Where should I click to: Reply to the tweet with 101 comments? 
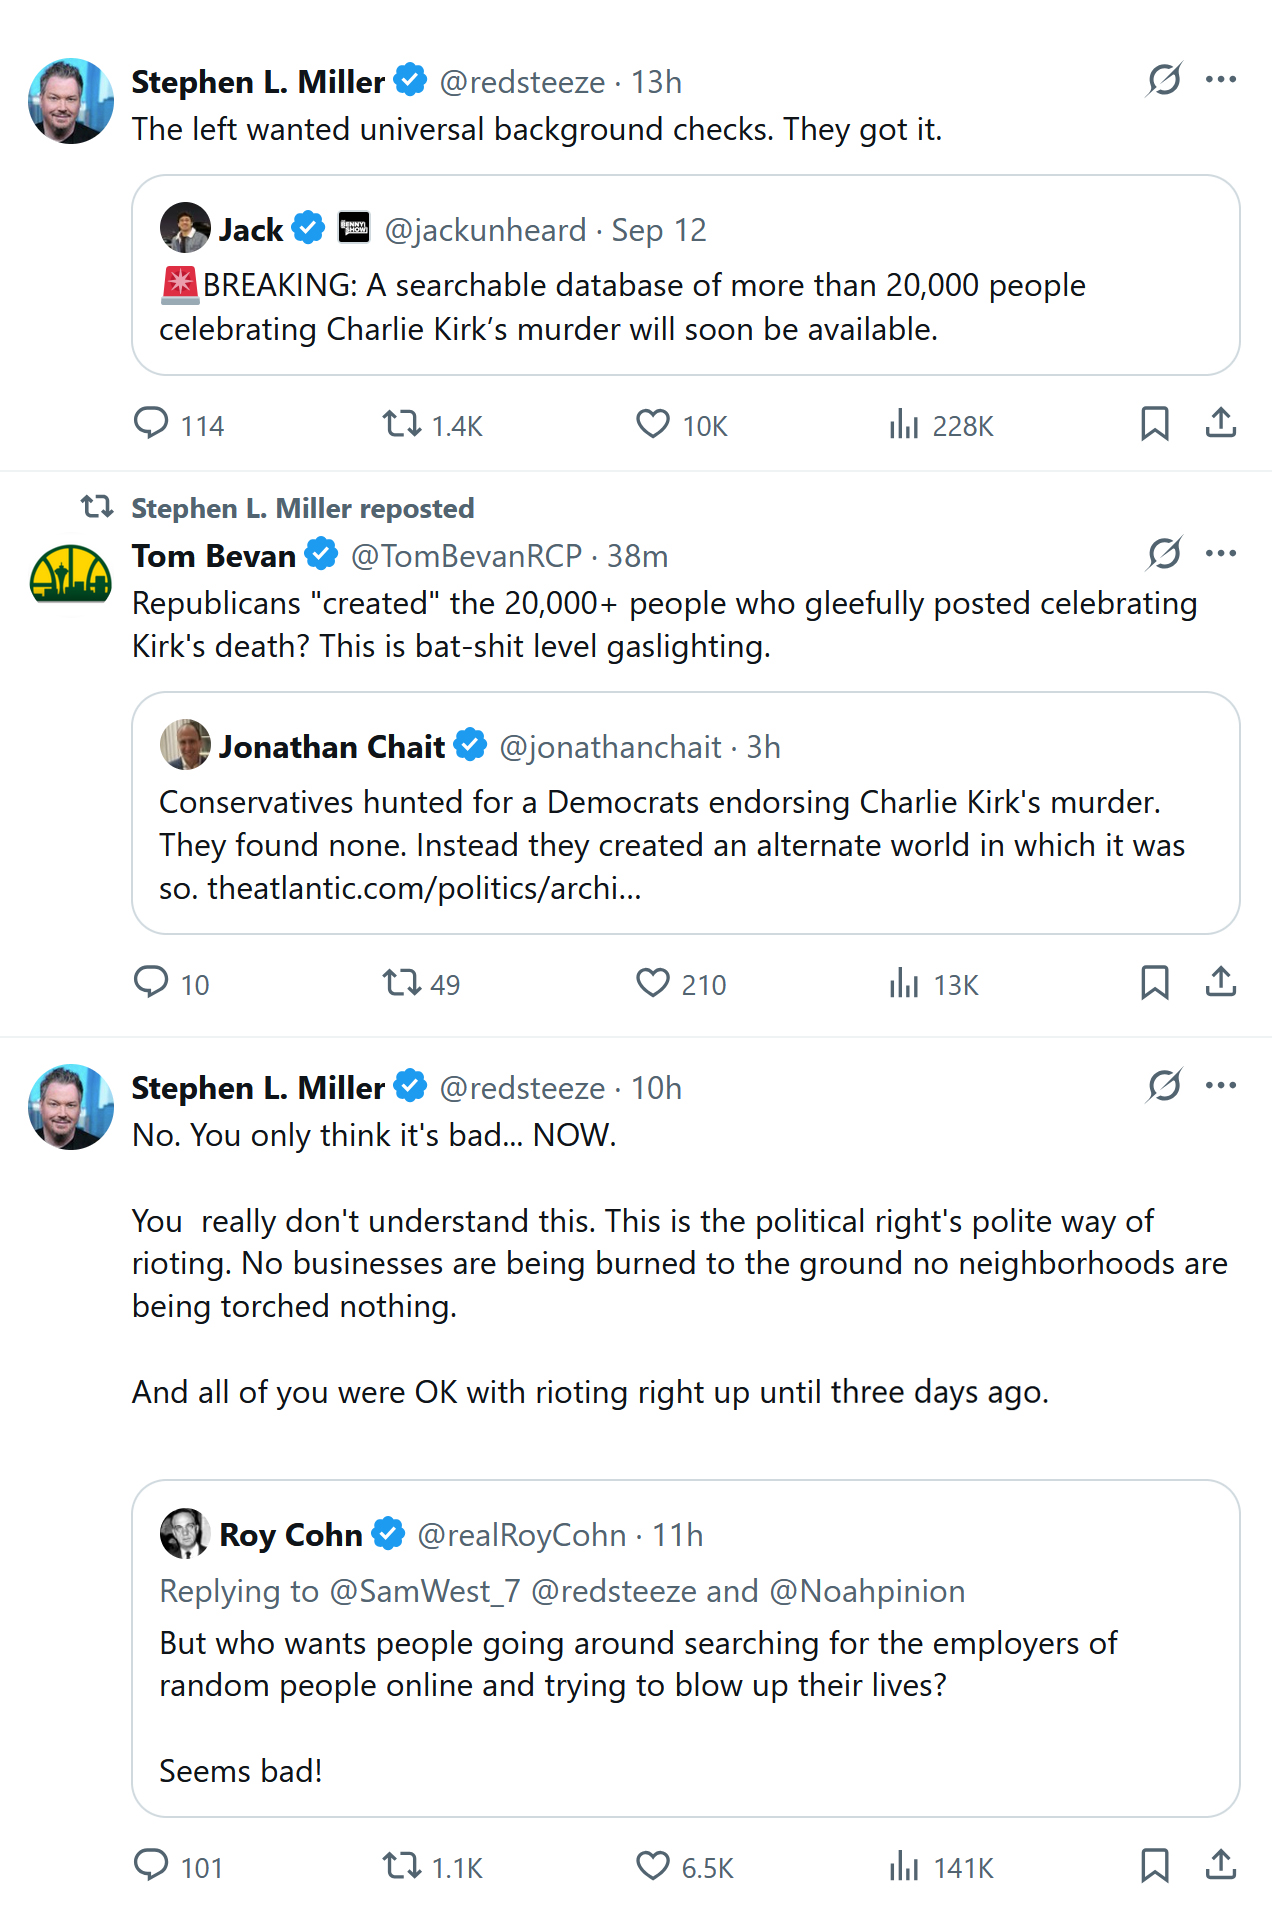151,1866
